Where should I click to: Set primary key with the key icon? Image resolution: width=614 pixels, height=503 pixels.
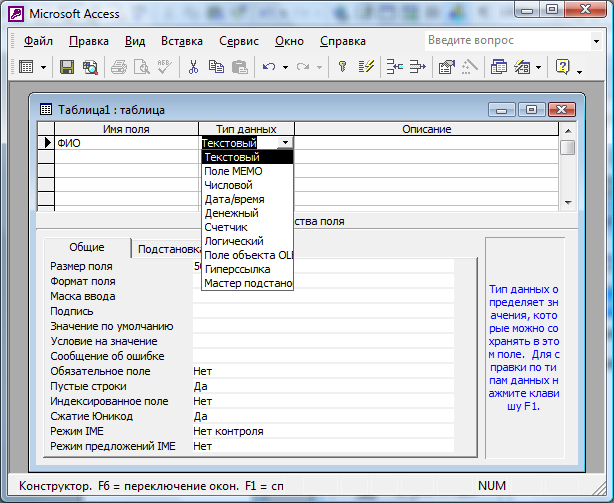(343, 67)
